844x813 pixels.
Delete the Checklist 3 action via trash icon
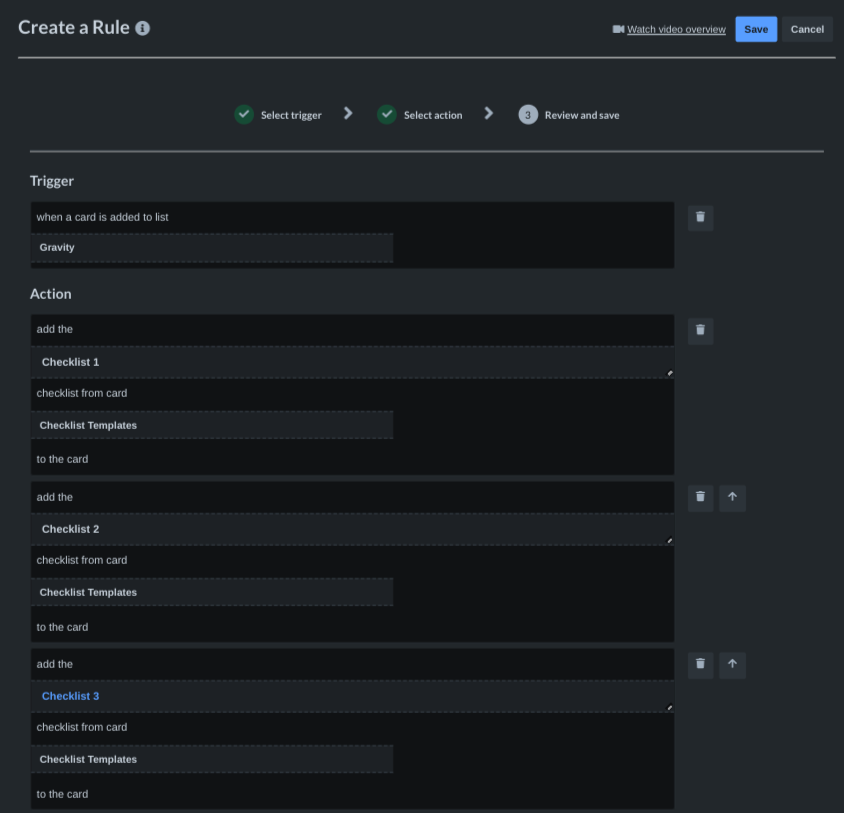click(700, 664)
